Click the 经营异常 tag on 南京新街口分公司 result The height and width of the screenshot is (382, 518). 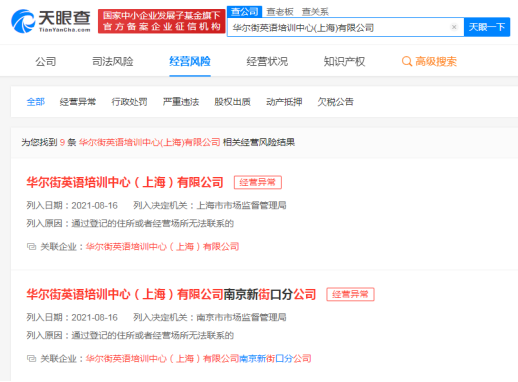tap(350, 294)
